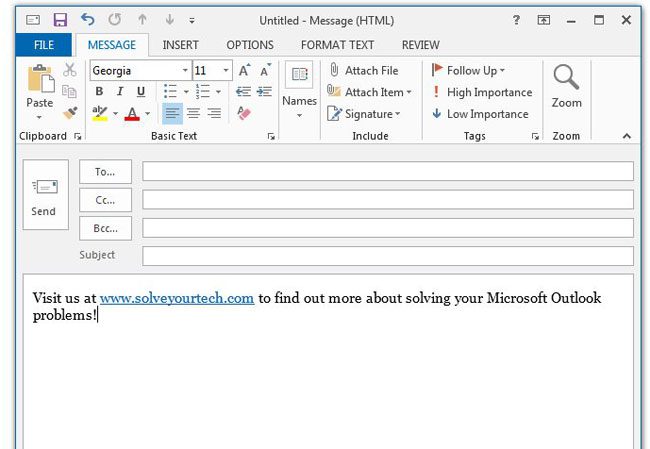The width and height of the screenshot is (650, 449).
Task: Click the Save icon in the title bar
Action: (60, 20)
